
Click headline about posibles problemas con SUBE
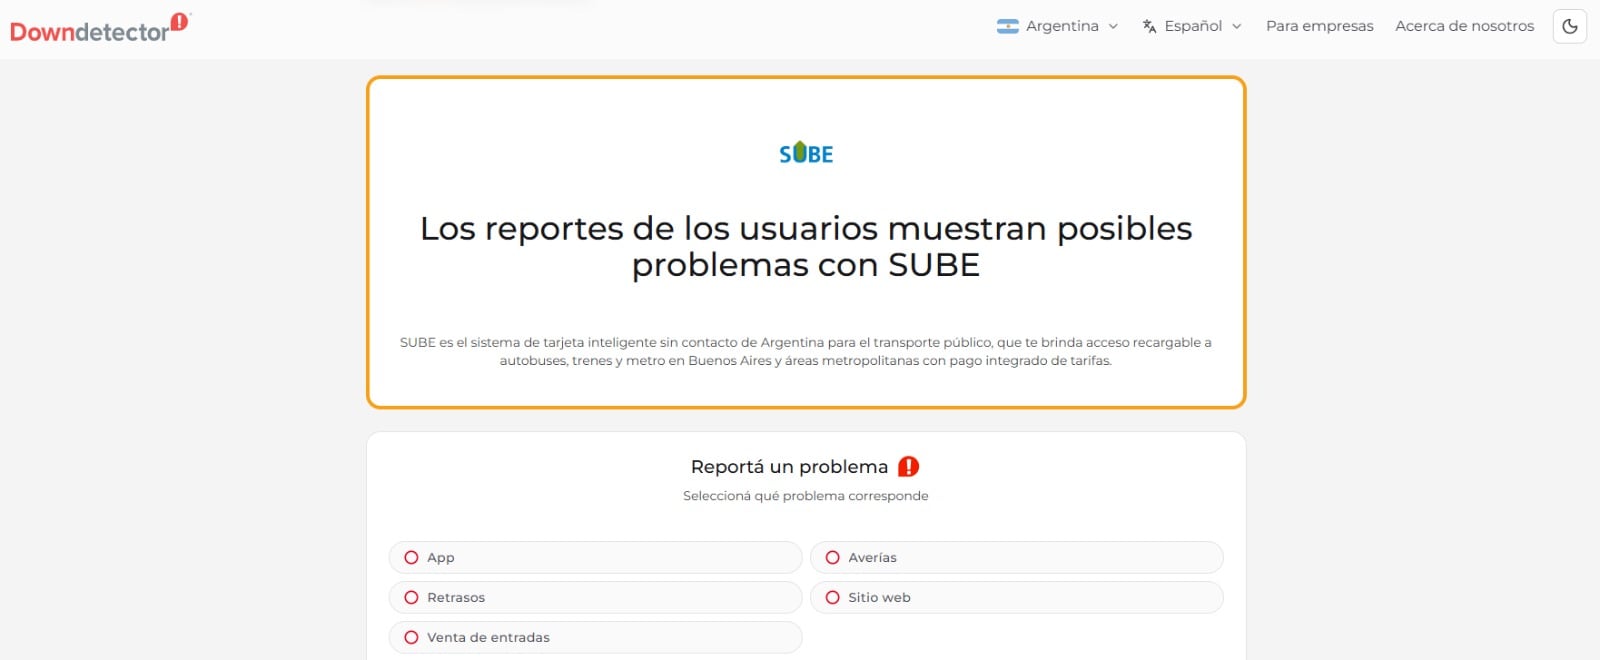coord(806,247)
